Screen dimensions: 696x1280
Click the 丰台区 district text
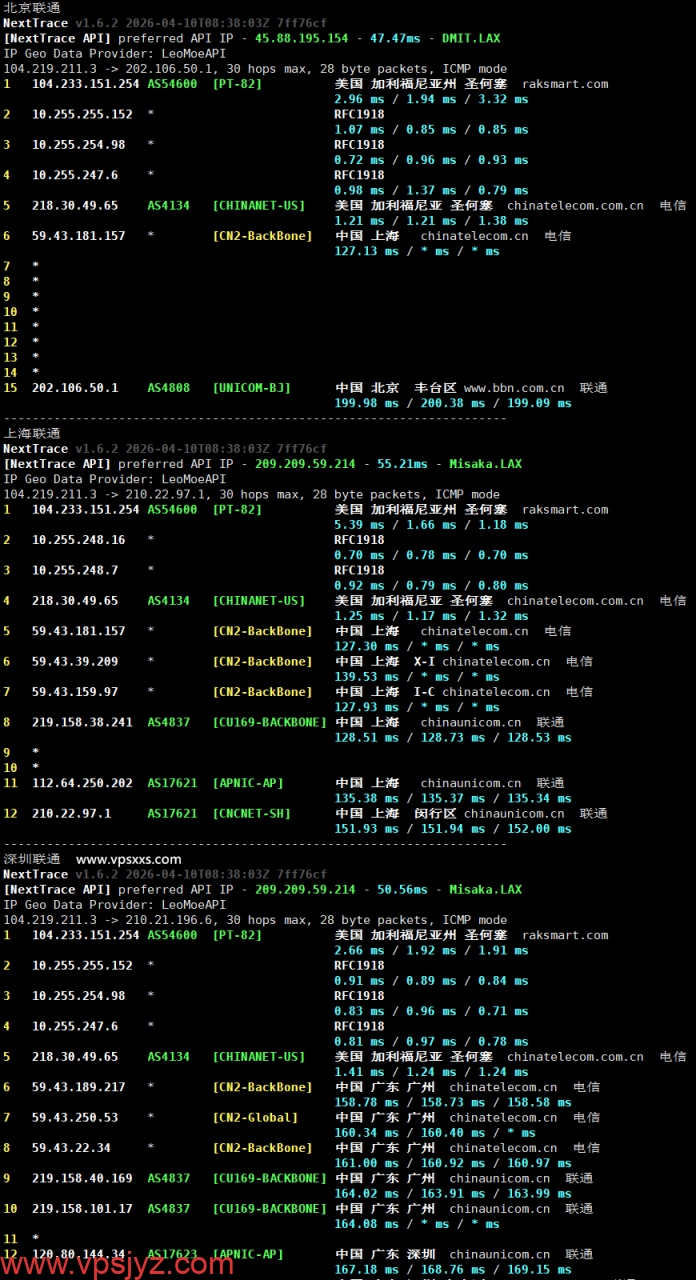coord(435,388)
